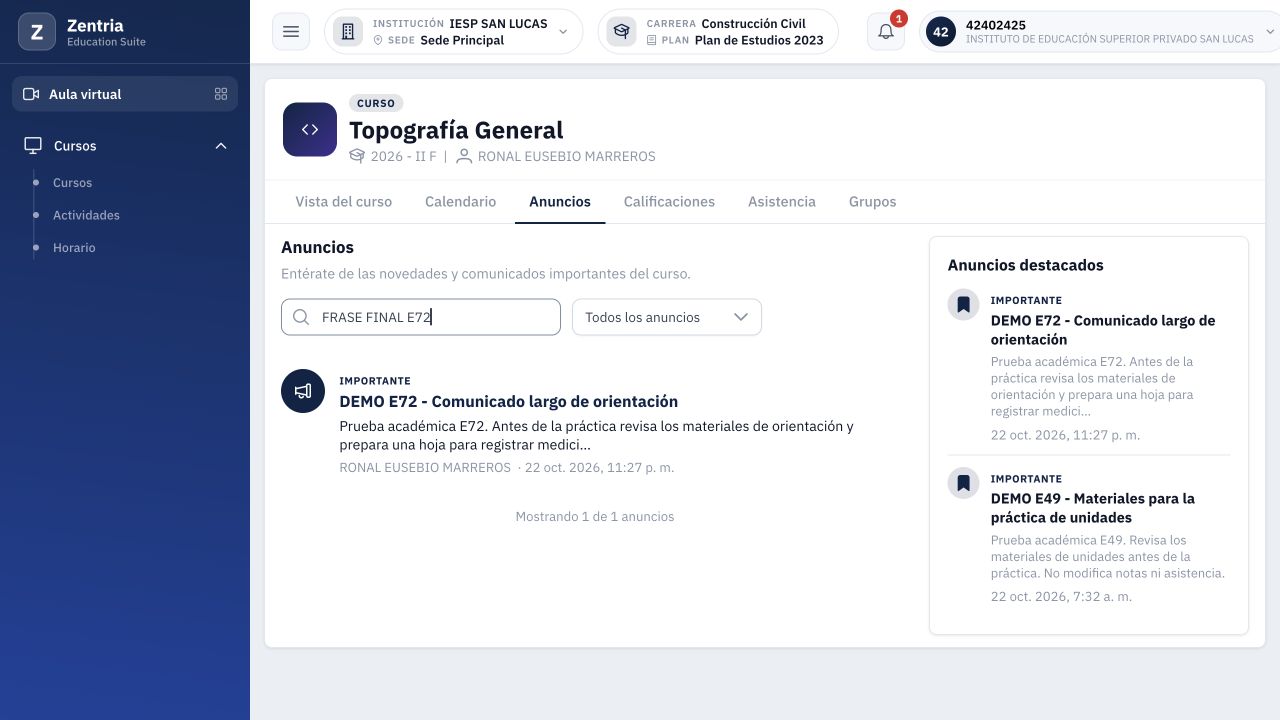Viewport: 1280px width, 720px height.
Task: Click the search magnifier icon
Action: coord(301,317)
